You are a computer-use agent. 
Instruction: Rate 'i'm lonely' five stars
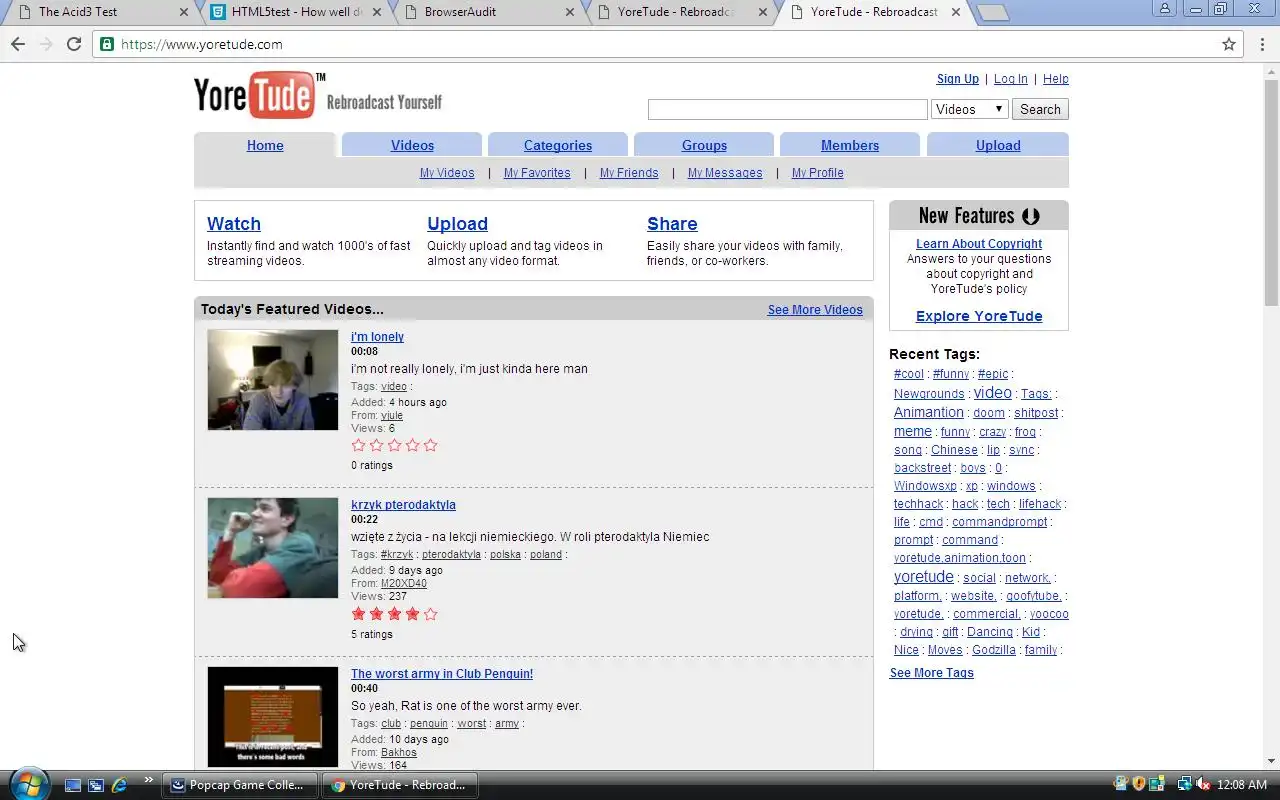[x=431, y=445]
